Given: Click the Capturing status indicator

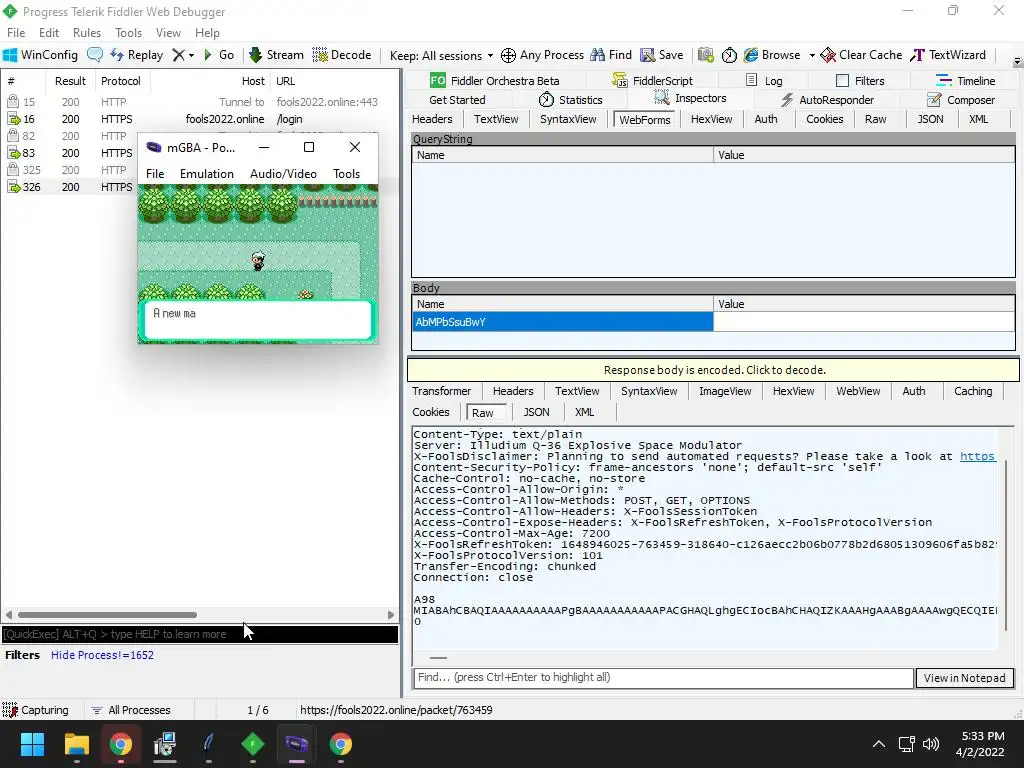Looking at the screenshot, I should [x=35, y=710].
